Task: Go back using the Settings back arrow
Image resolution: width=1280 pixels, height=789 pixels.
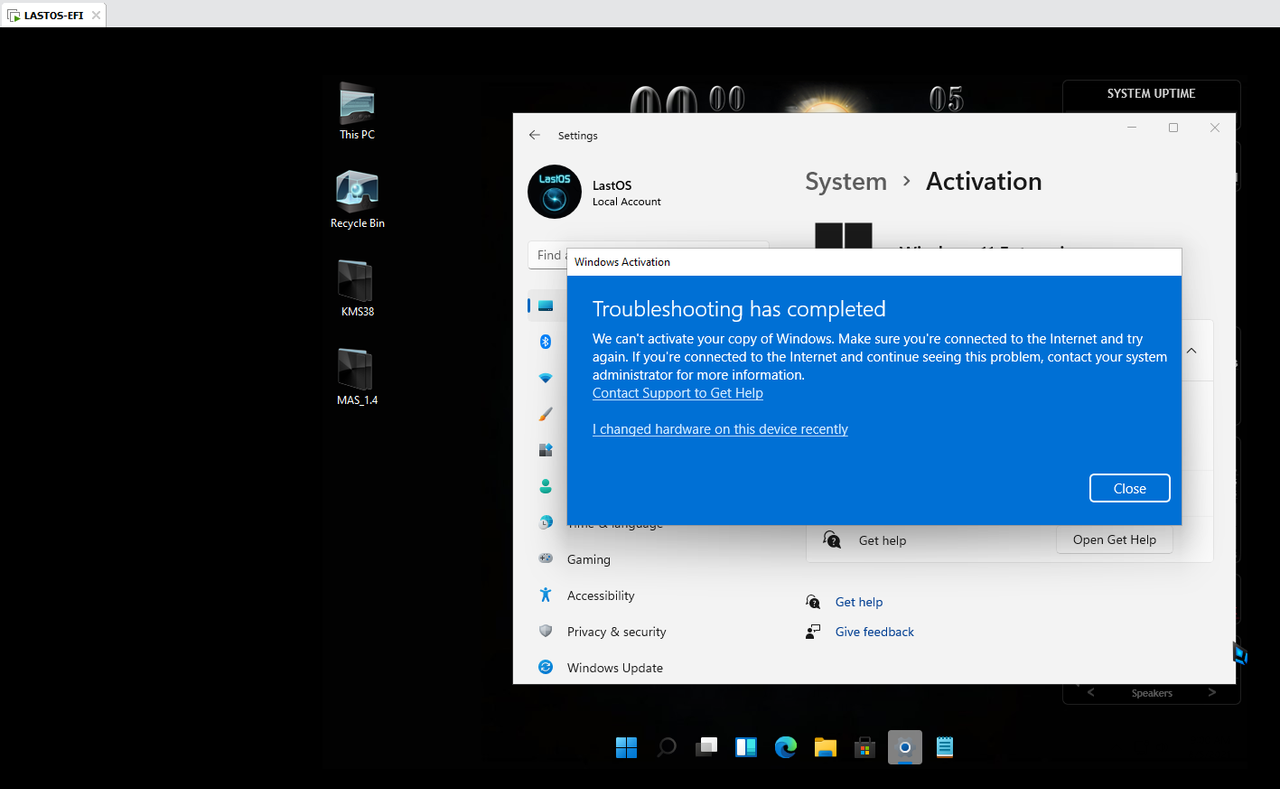Action: tap(535, 135)
